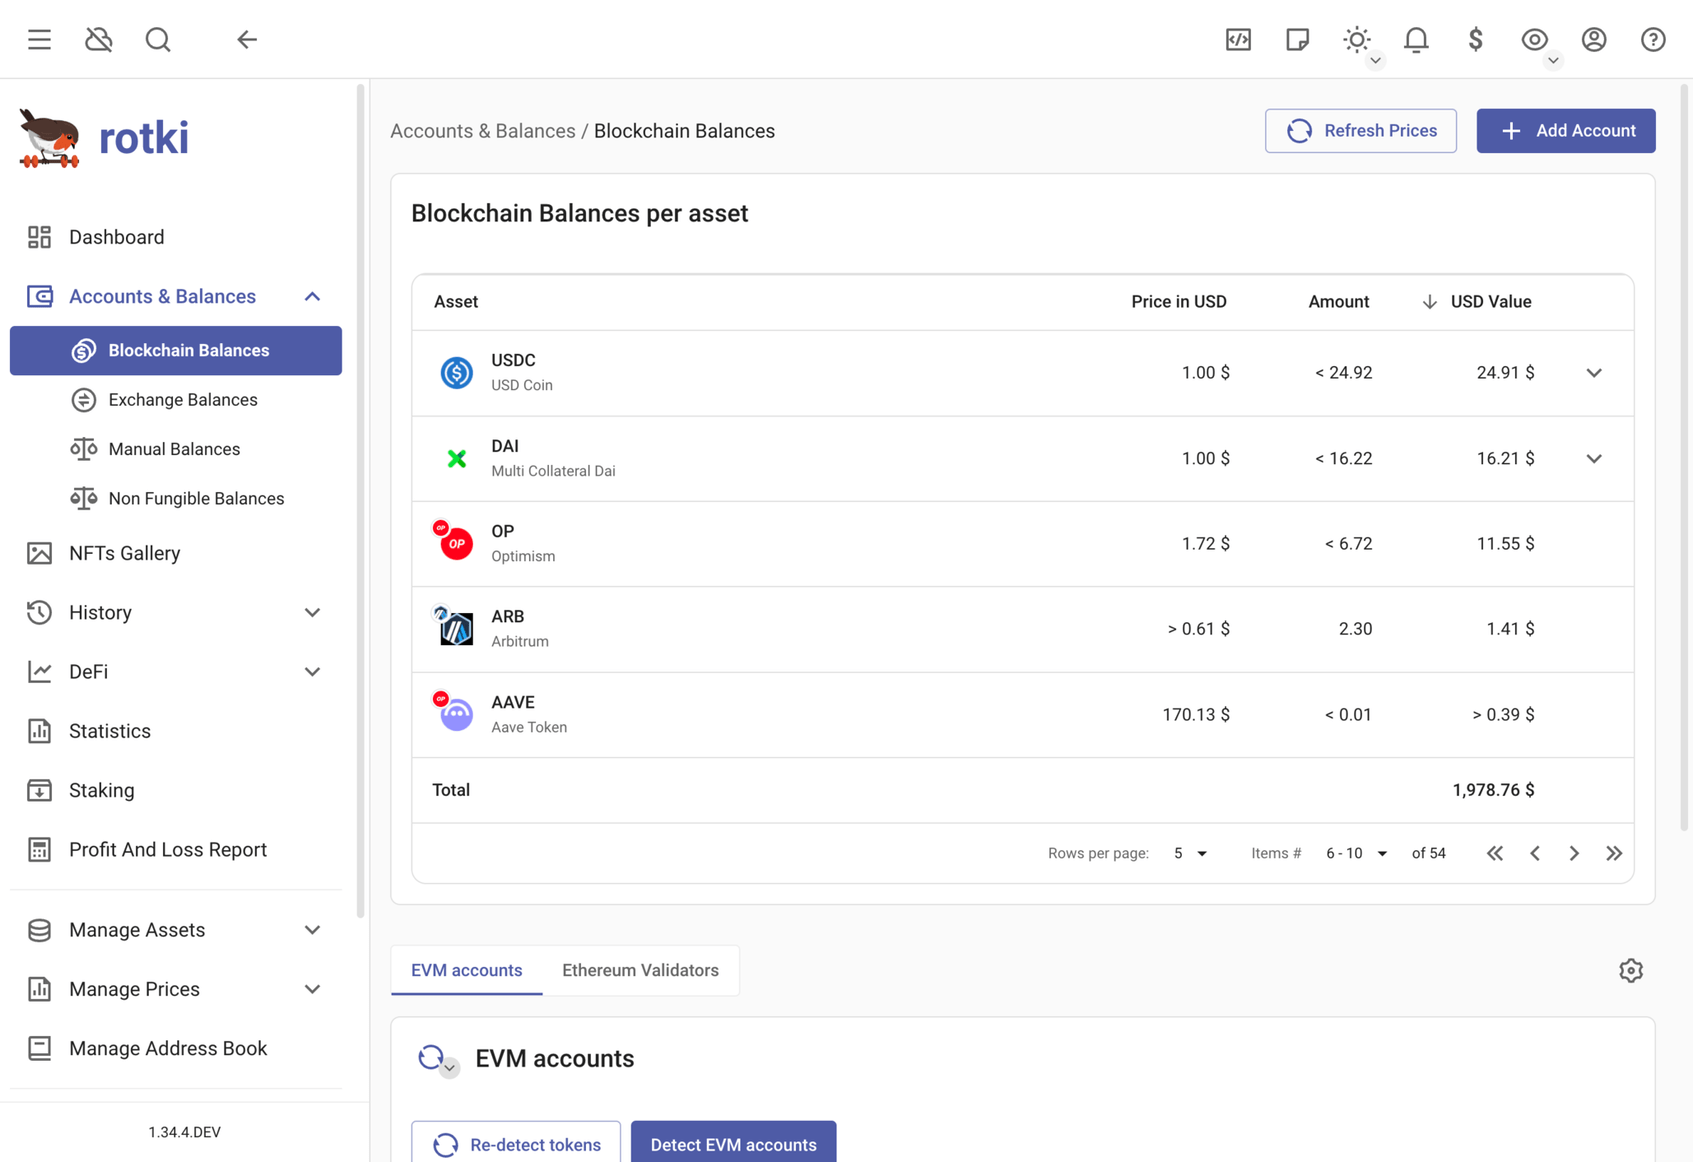This screenshot has height=1162, width=1693.
Task: Open notifications bell
Action: point(1416,39)
